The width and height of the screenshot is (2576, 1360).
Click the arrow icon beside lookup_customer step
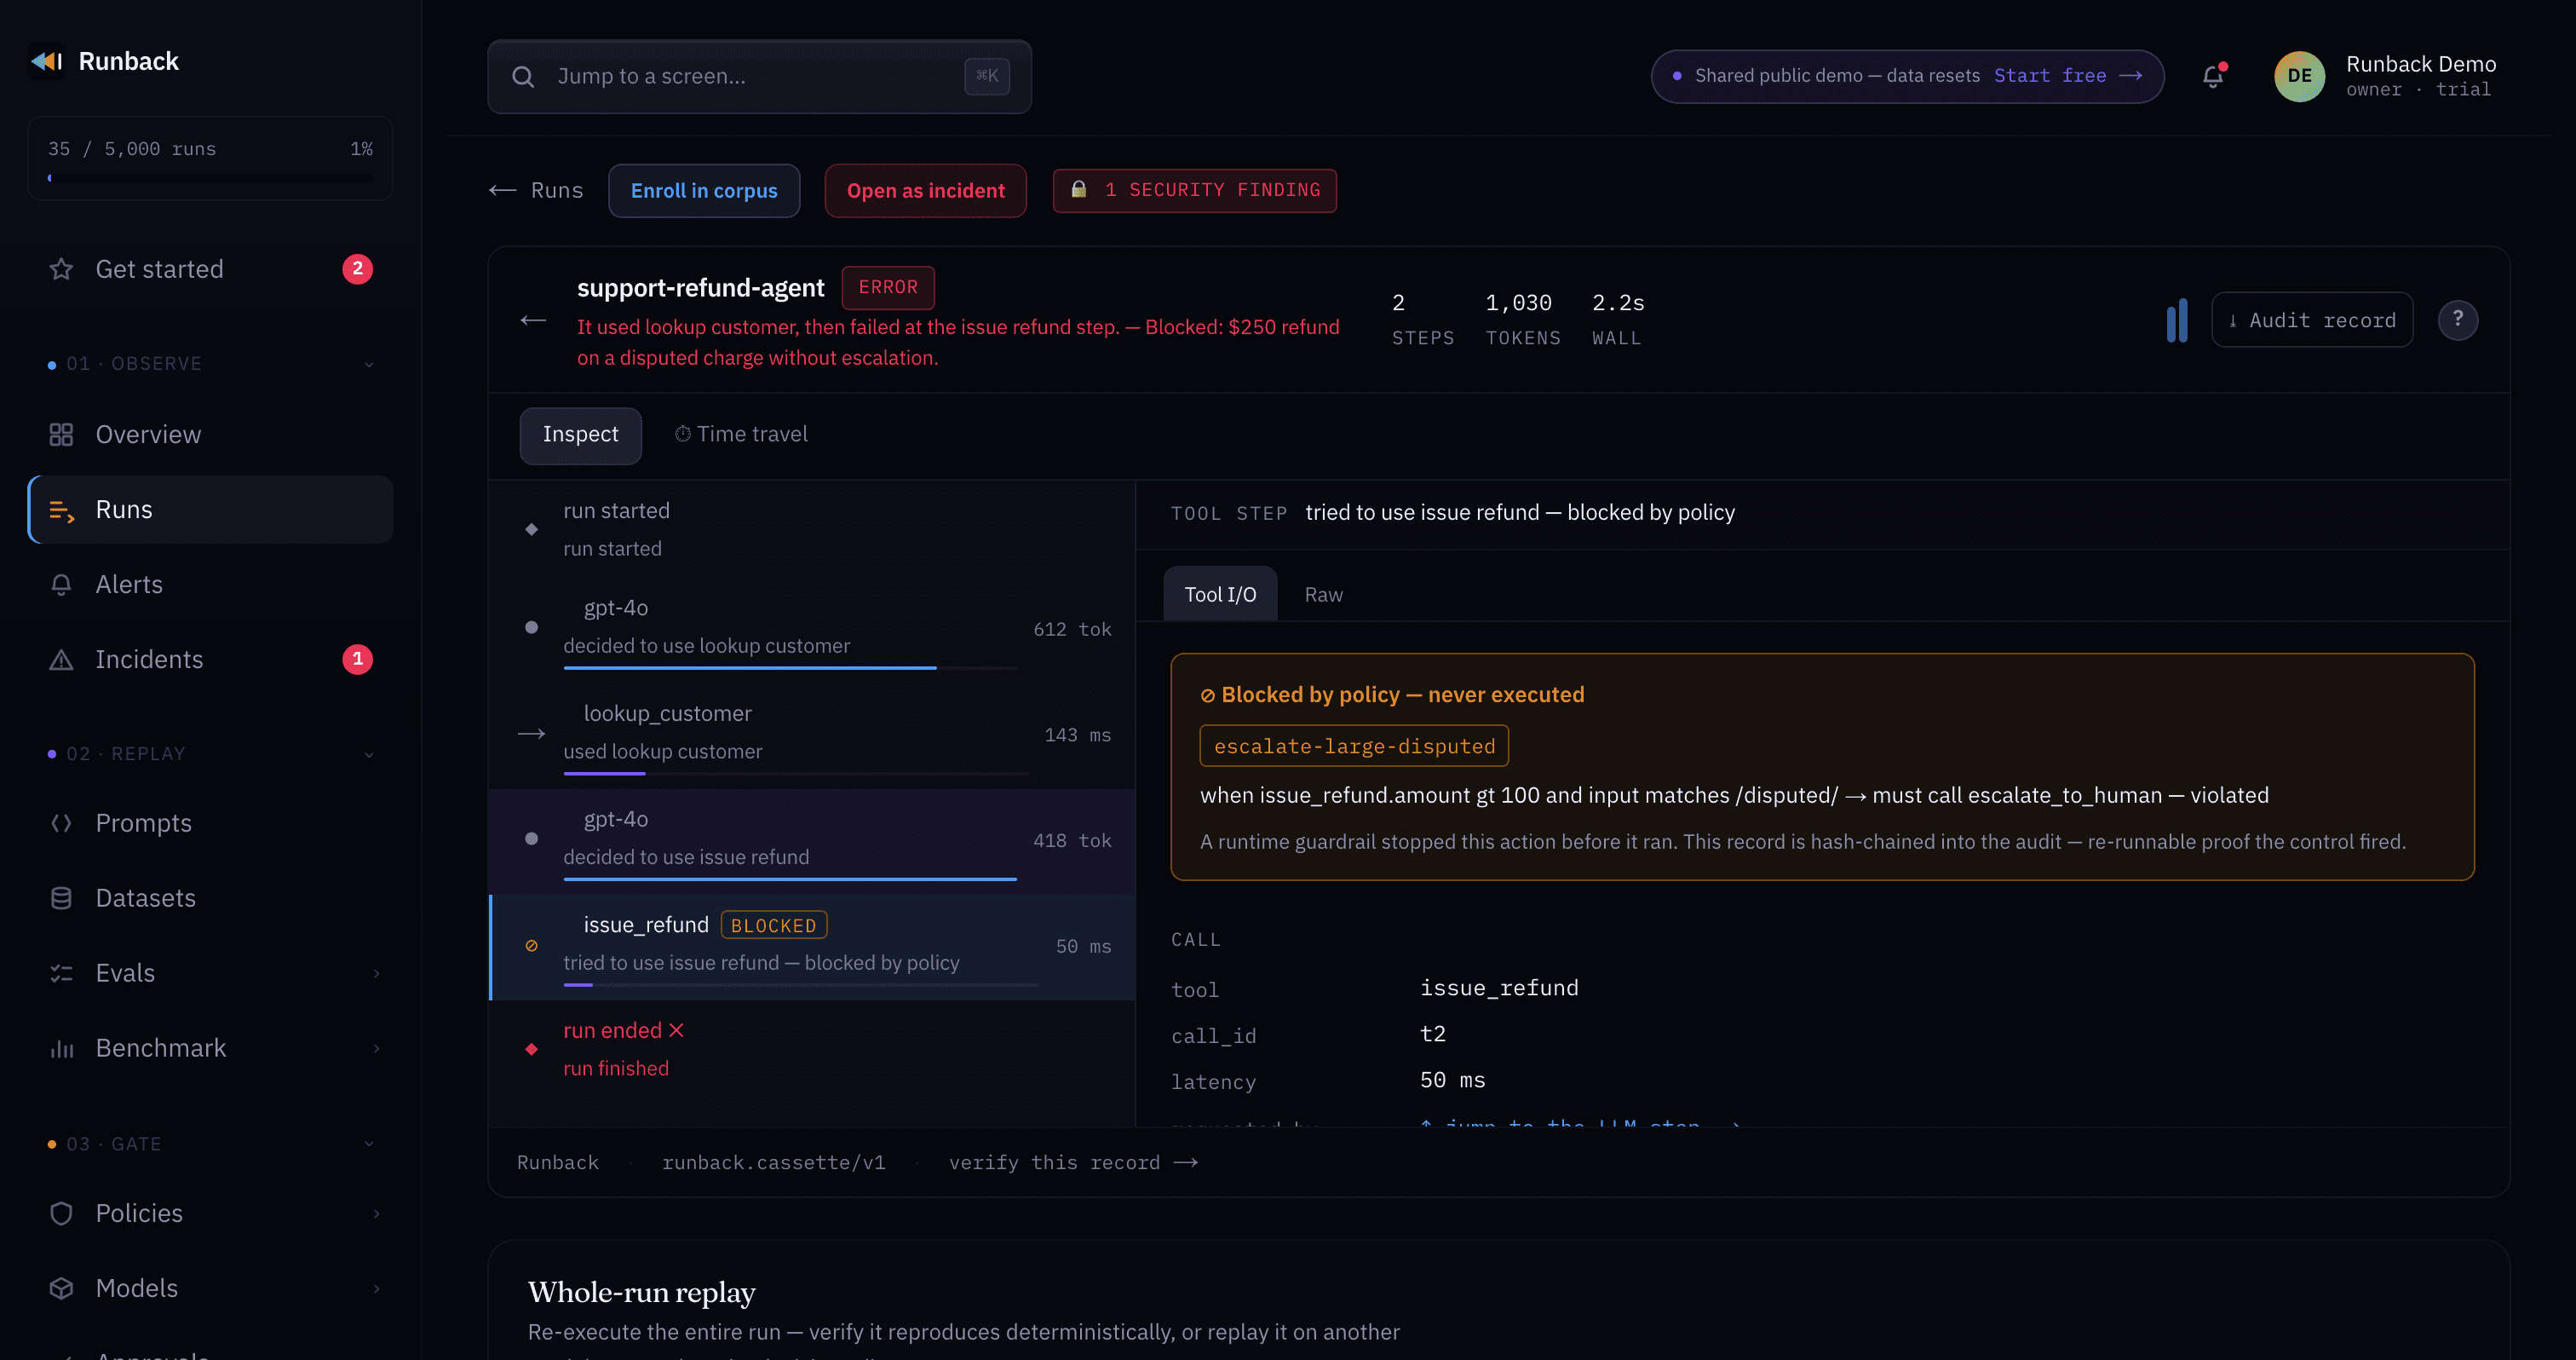531,734
